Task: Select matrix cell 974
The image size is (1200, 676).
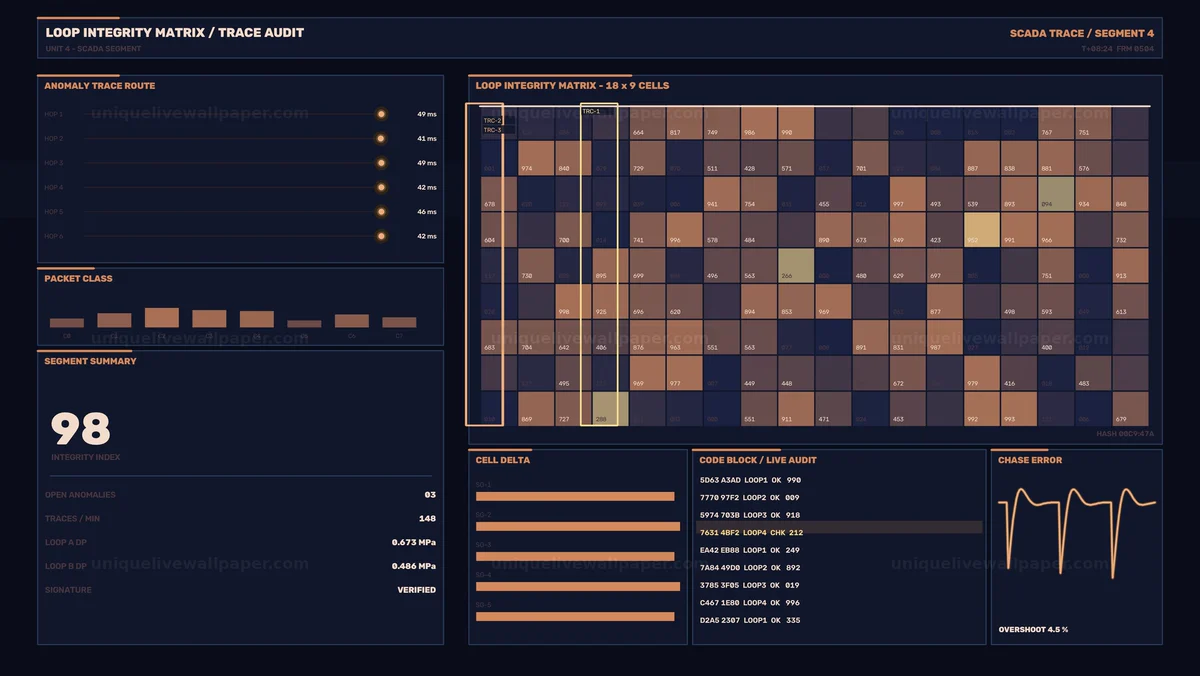Action: pyautogui.click(x=536, y=158)
